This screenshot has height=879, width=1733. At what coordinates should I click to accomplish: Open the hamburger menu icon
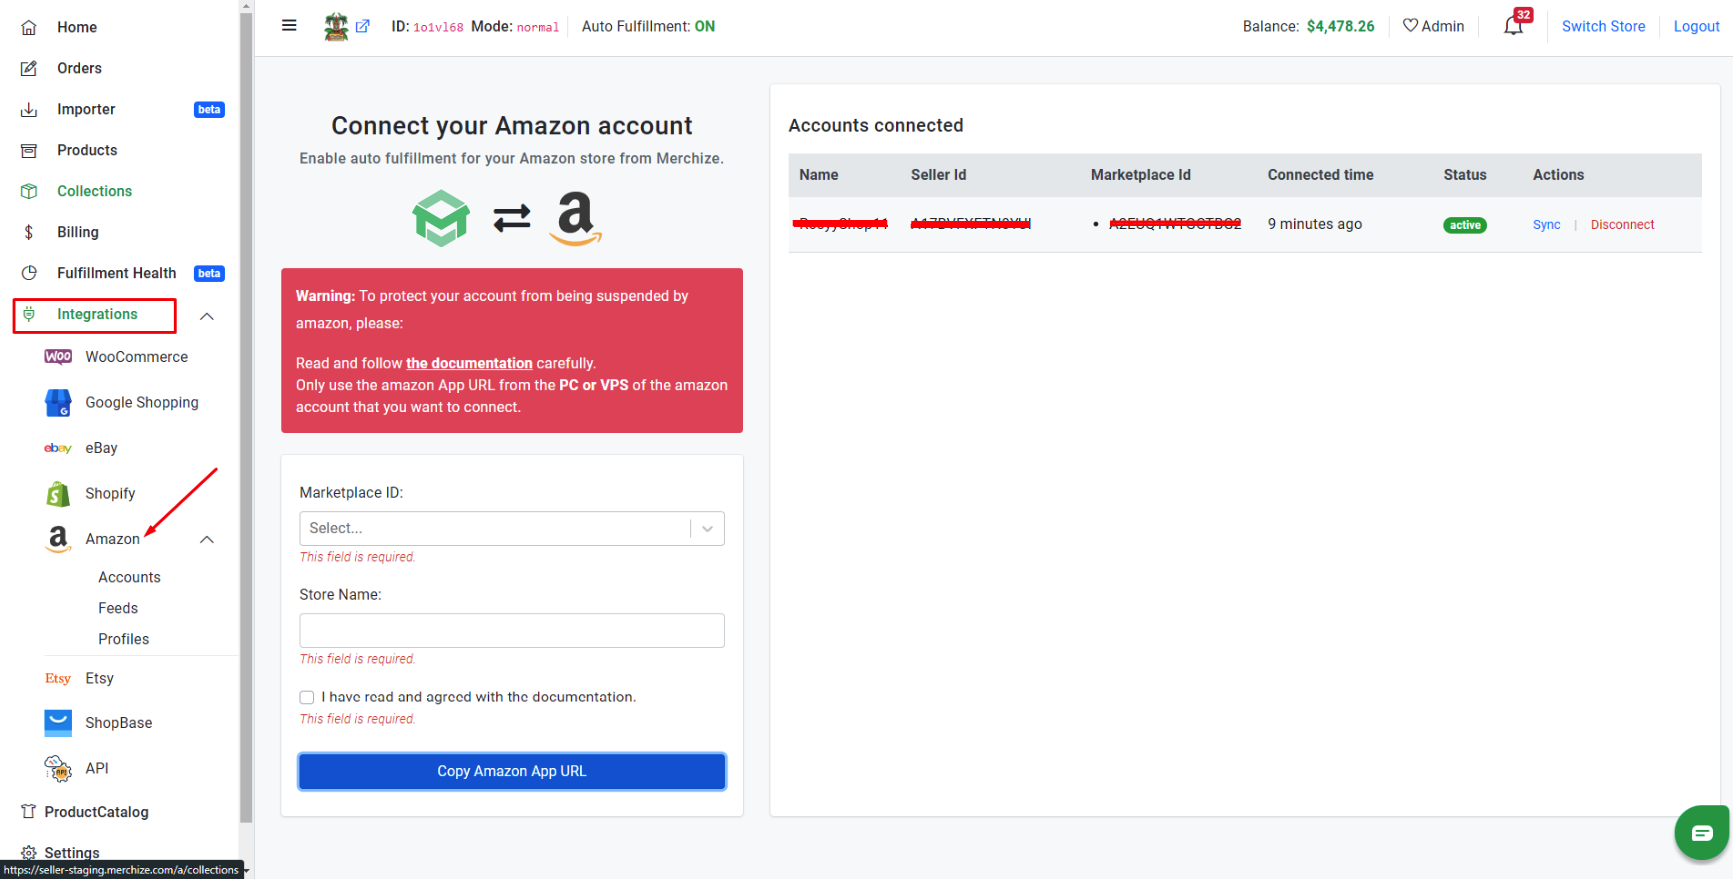(289, 26)
